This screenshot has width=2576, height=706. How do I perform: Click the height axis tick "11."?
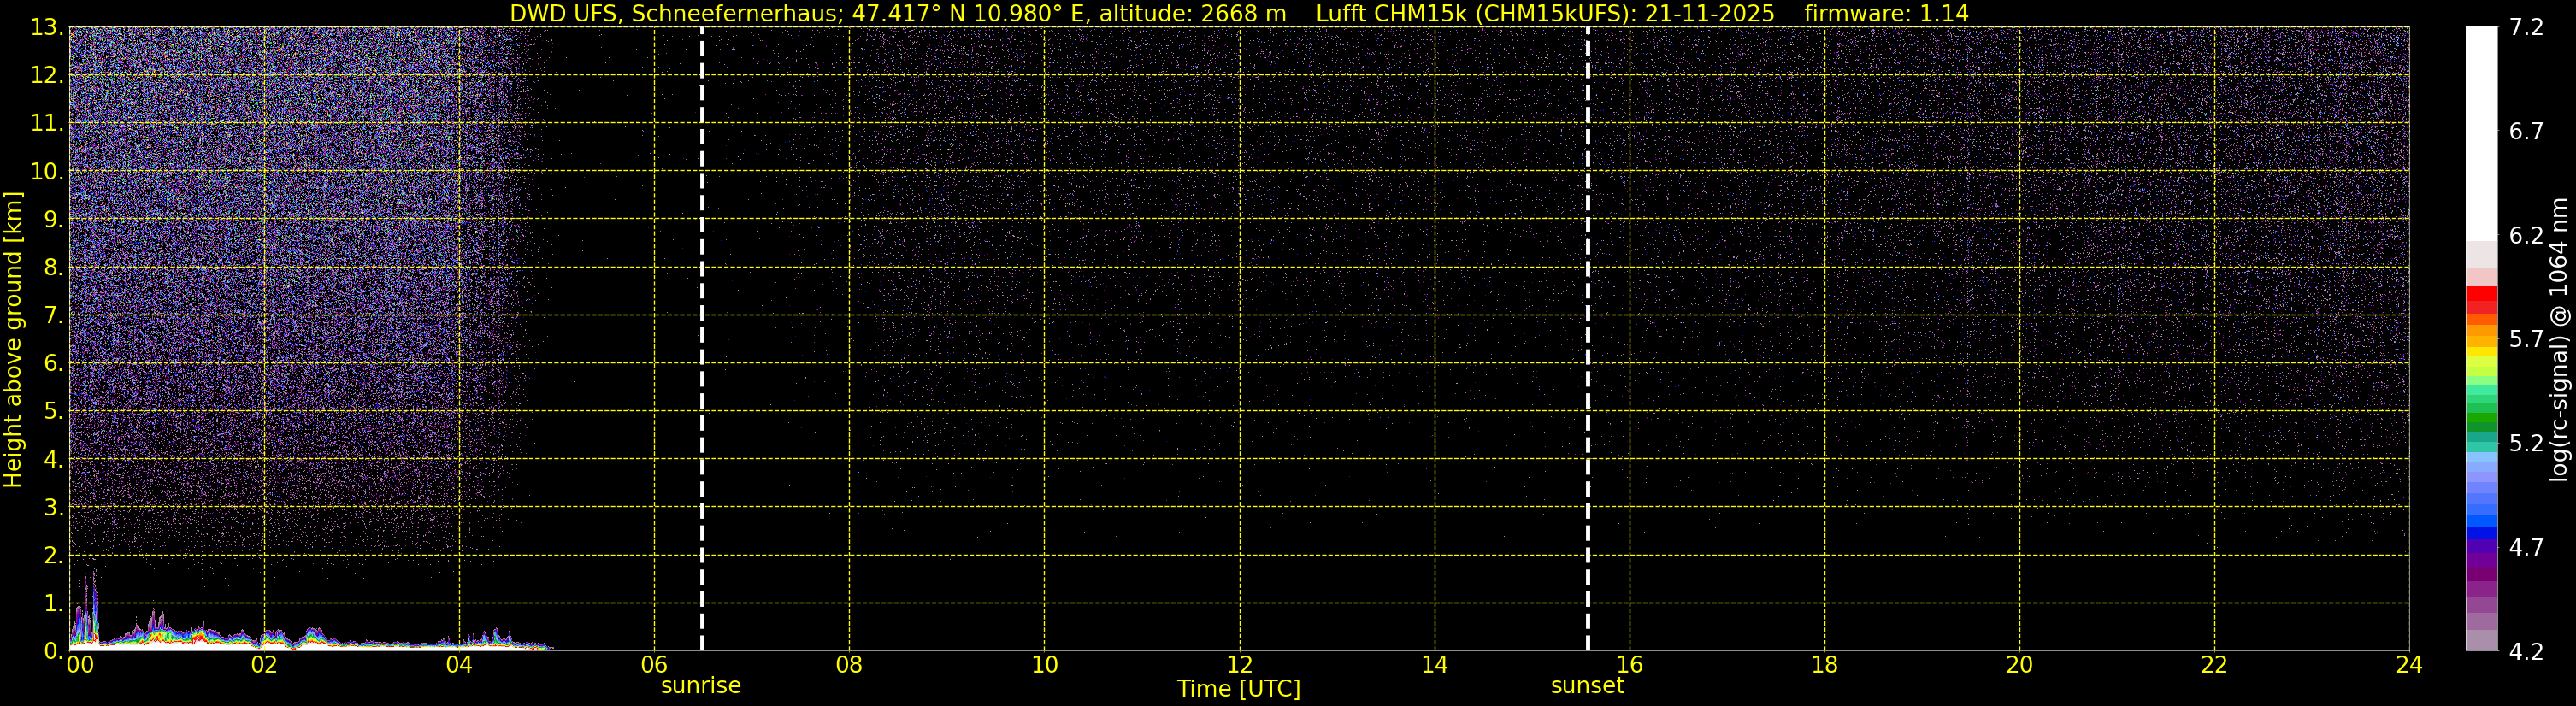[47, 124]
